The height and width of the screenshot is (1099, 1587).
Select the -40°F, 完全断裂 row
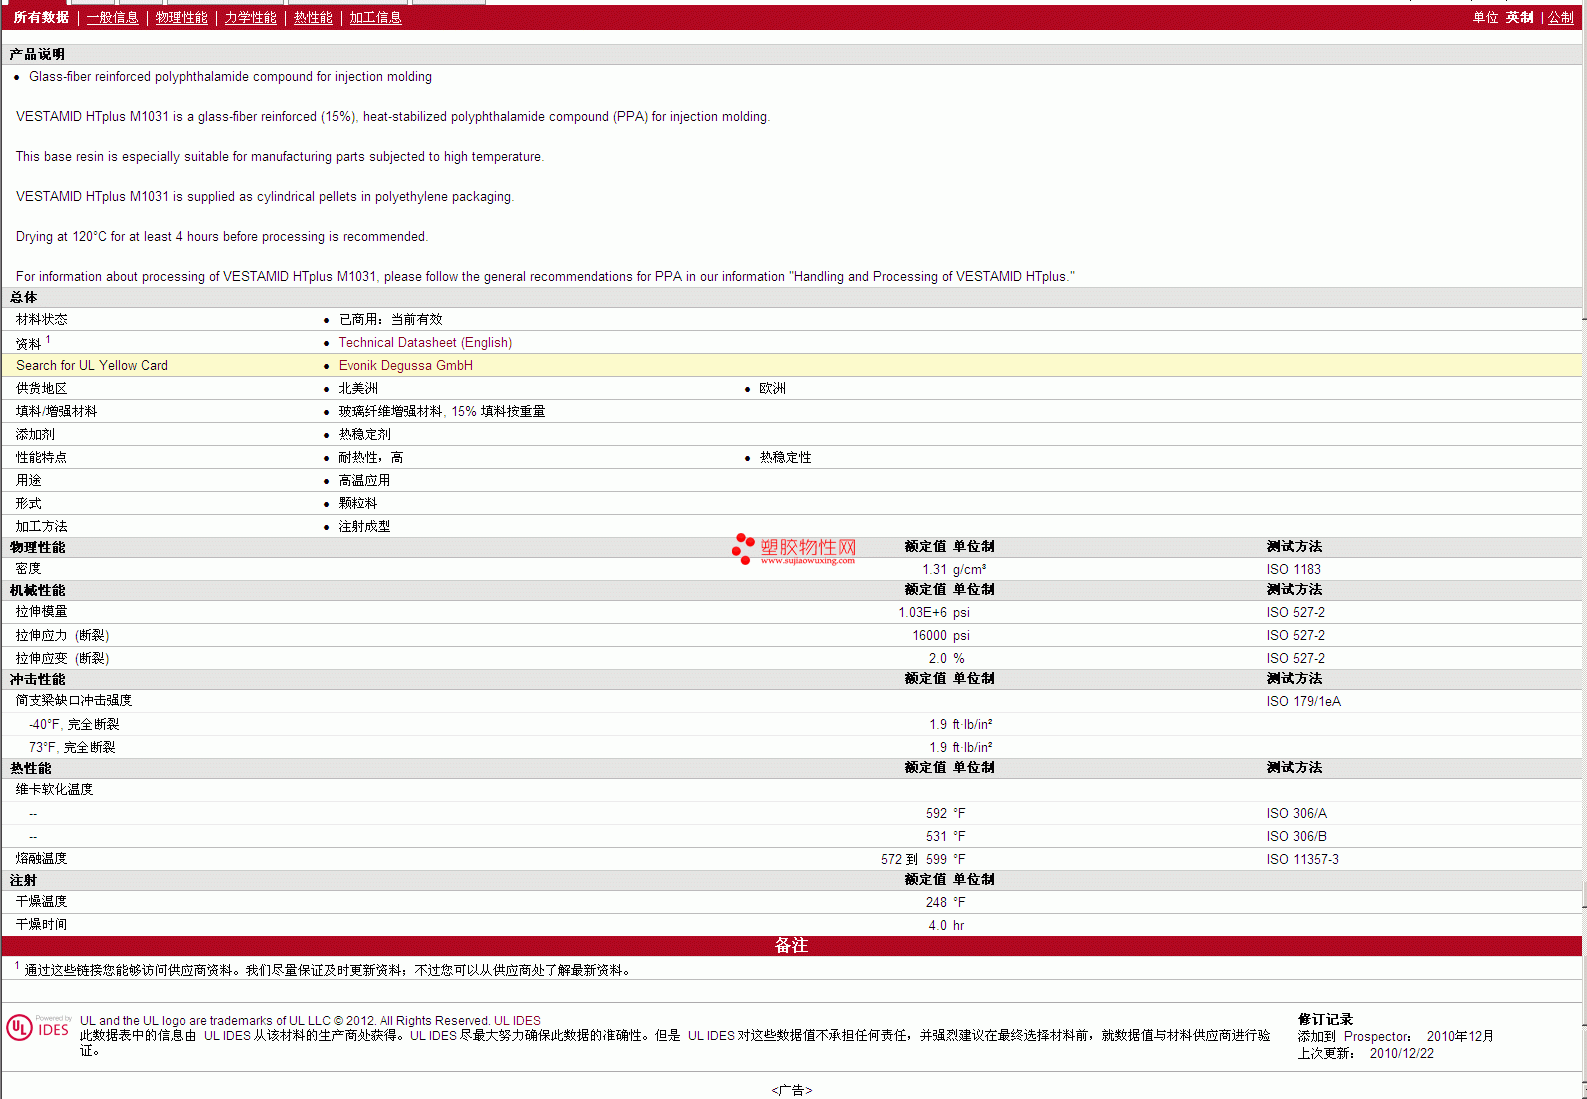tap(792, 725)
